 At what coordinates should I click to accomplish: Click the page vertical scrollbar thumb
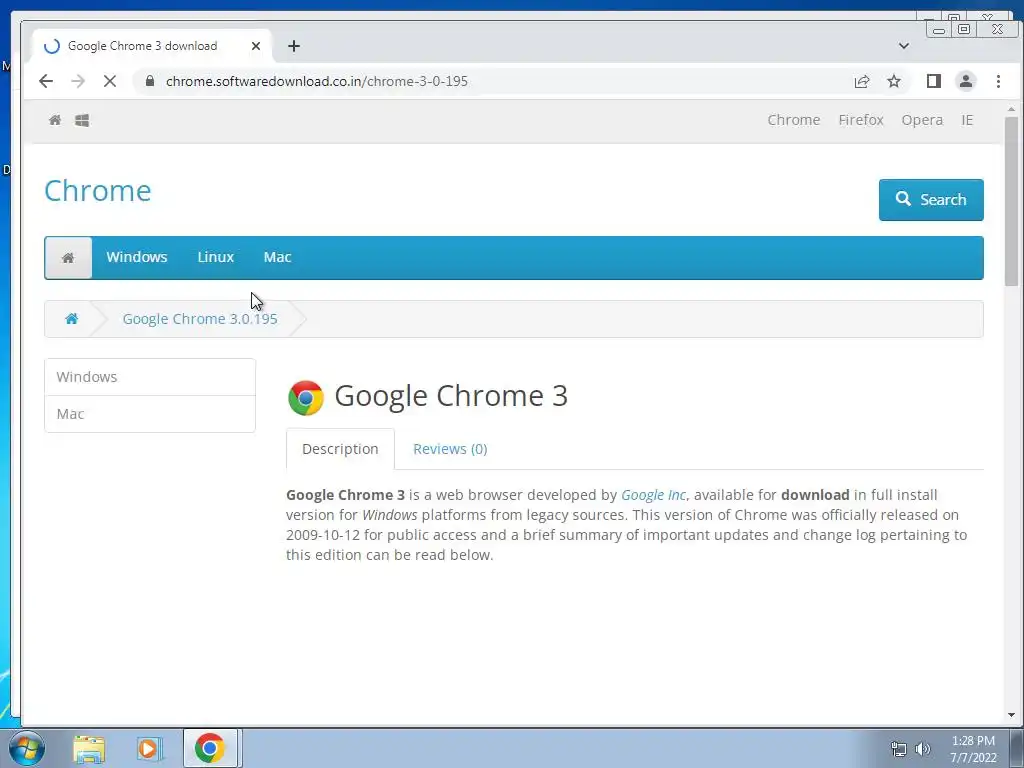tap(1011, 202)
